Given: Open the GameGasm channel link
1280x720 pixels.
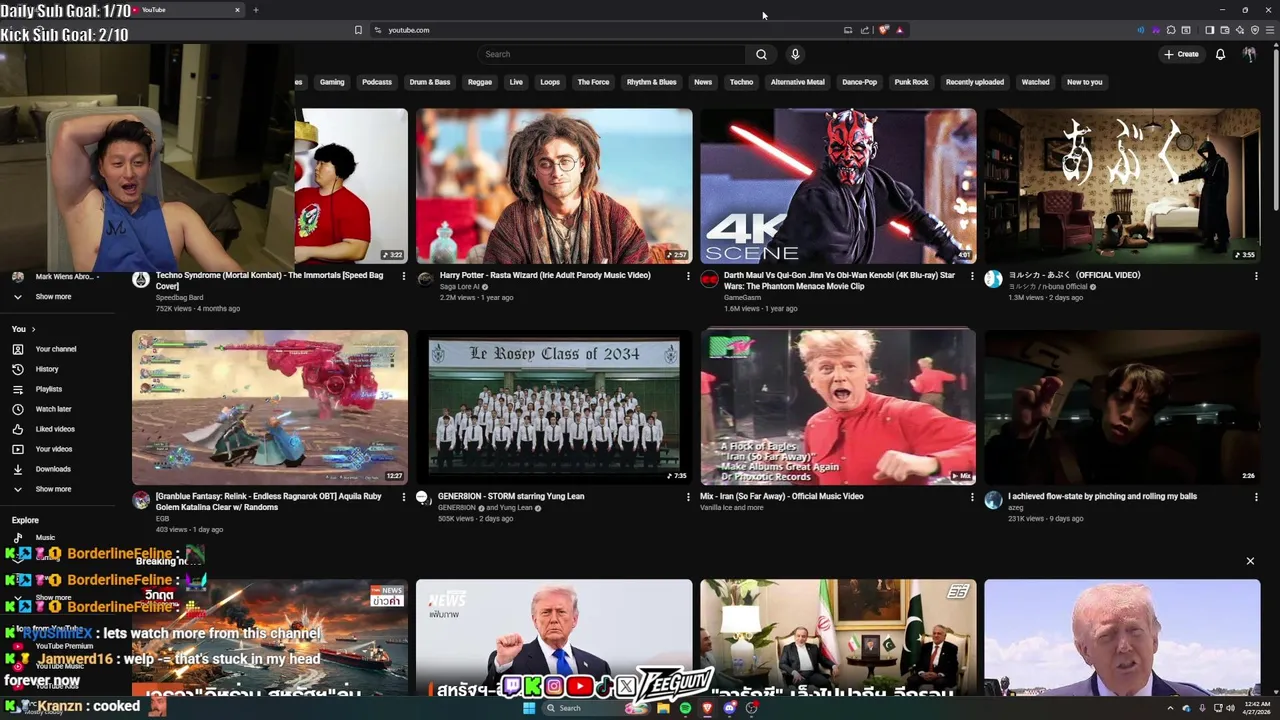Looking at the screenshot, I should click(x=742, y=298).
